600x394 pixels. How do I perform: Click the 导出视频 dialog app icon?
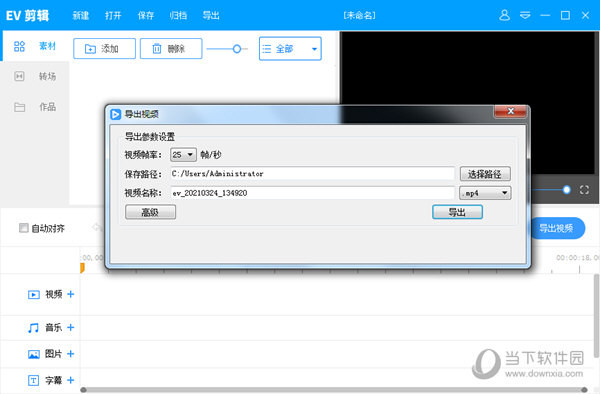(115, 114)
